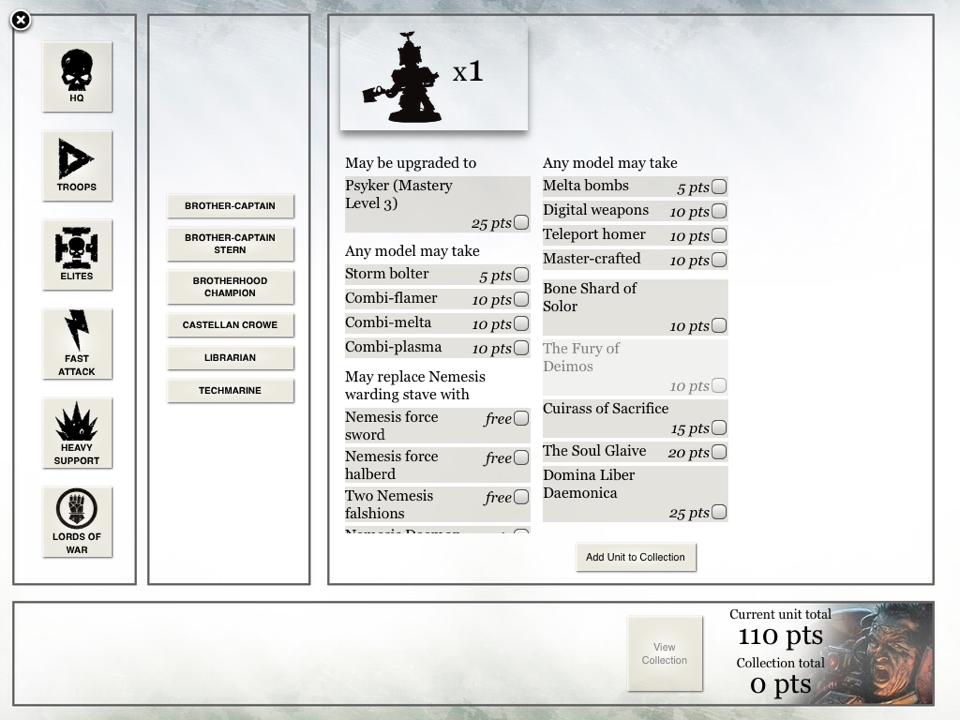This screenshot has width=960, height=720.
Task: Choose the Techmarine unit
Action: (230, 391)
